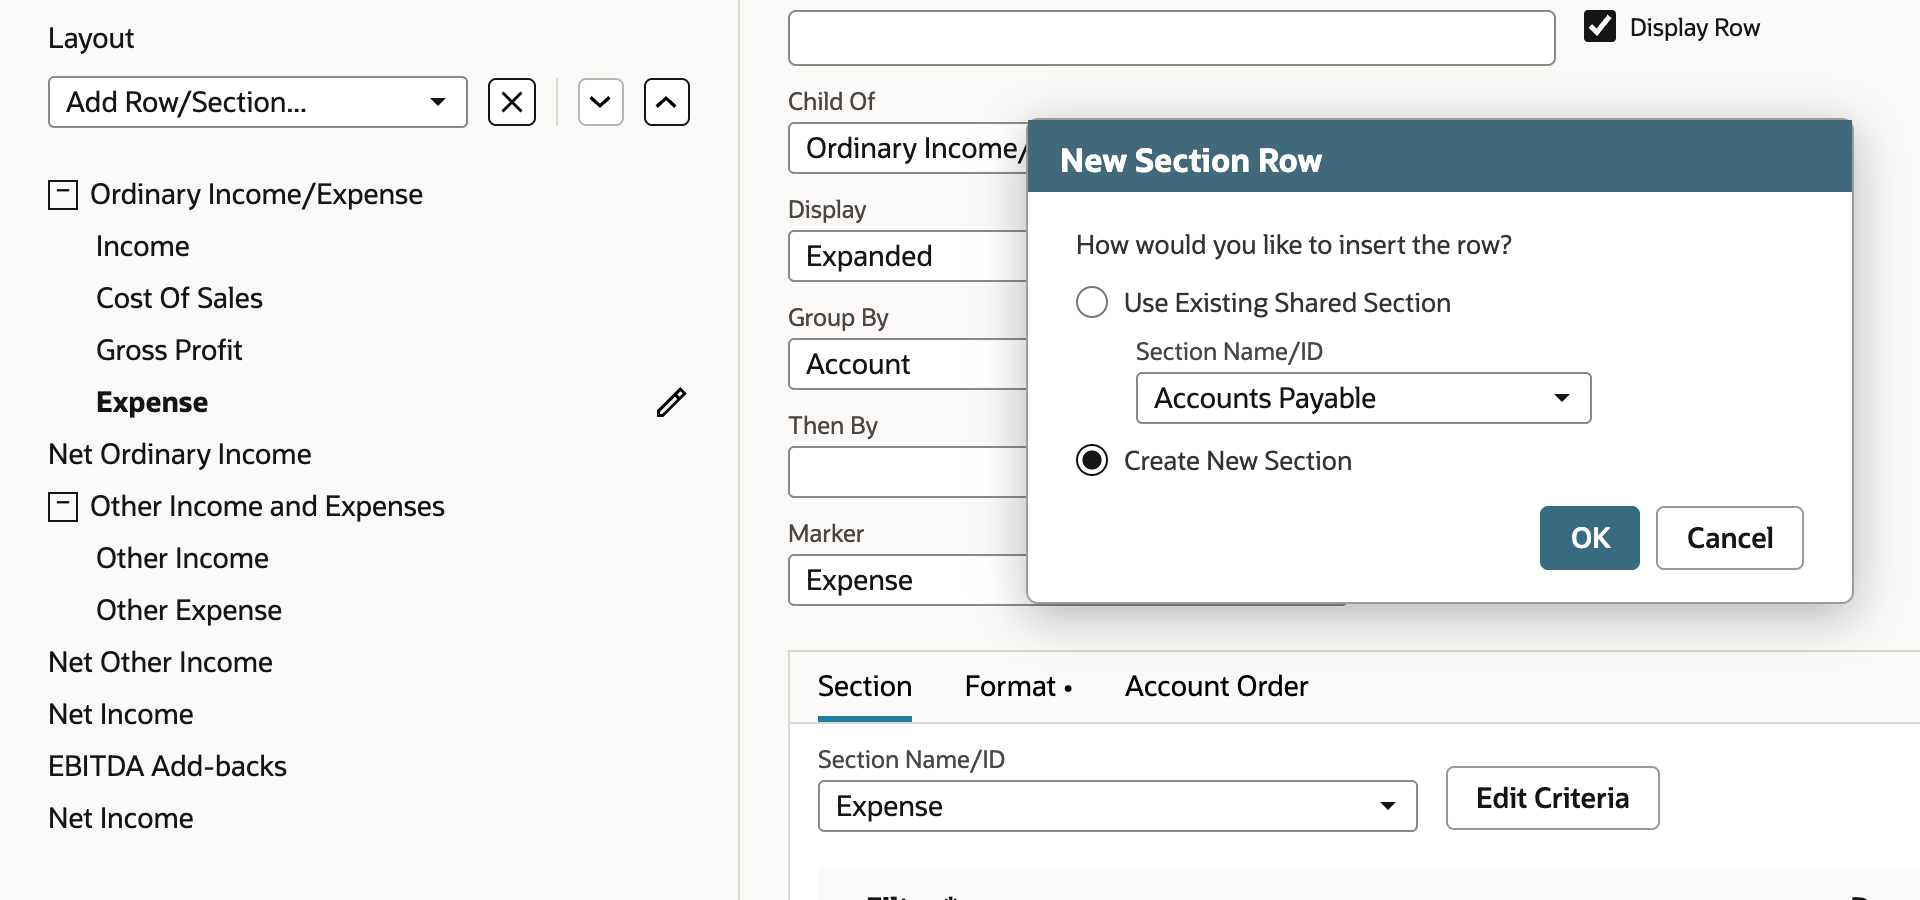Select the bold Expense row

152,402
